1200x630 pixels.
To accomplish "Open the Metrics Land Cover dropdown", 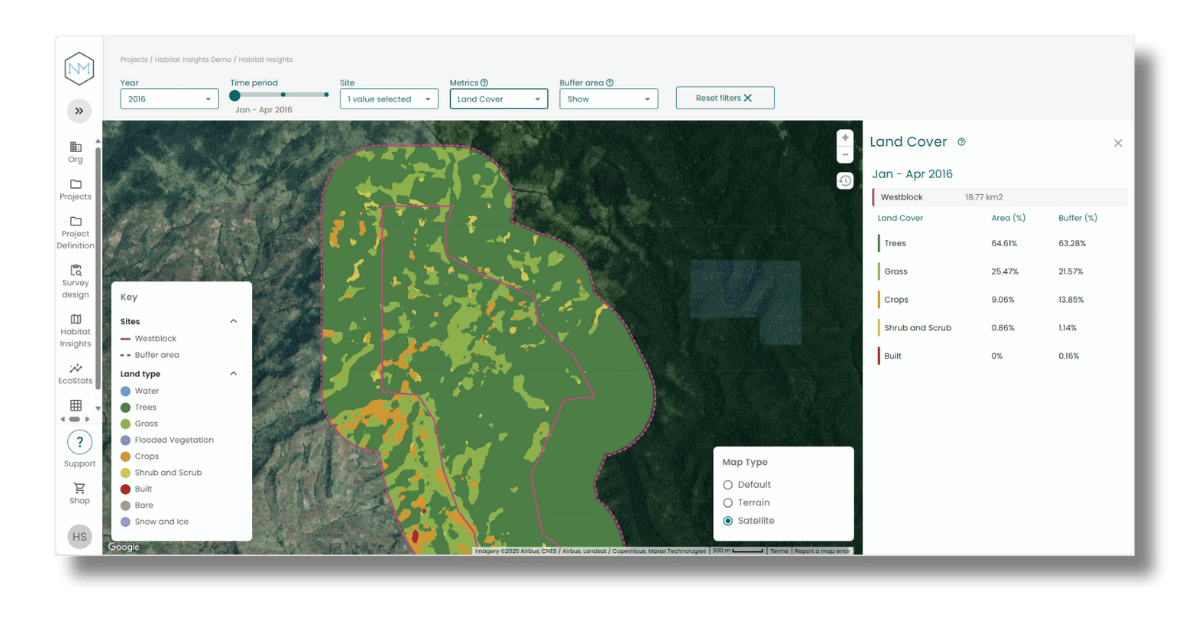I will [499, 99].
